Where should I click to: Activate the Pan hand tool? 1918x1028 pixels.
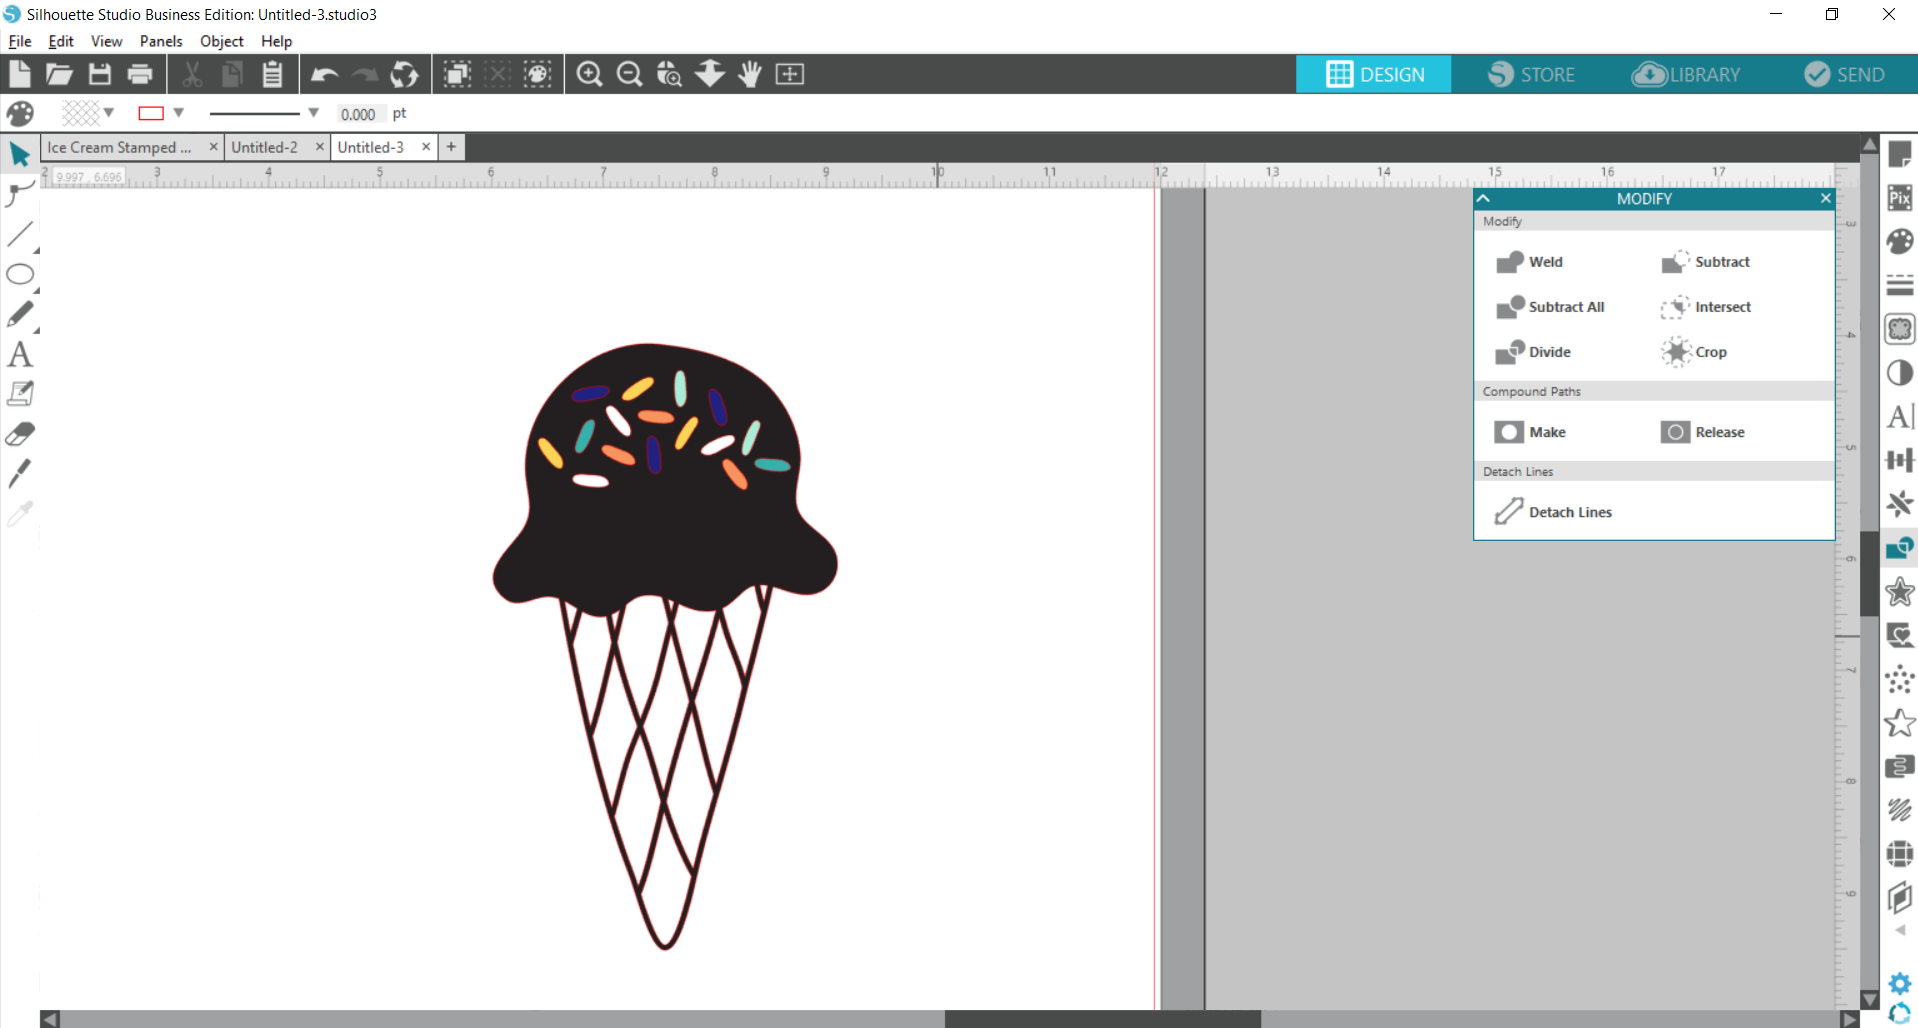pyautogui.click(x=750, y=74)
